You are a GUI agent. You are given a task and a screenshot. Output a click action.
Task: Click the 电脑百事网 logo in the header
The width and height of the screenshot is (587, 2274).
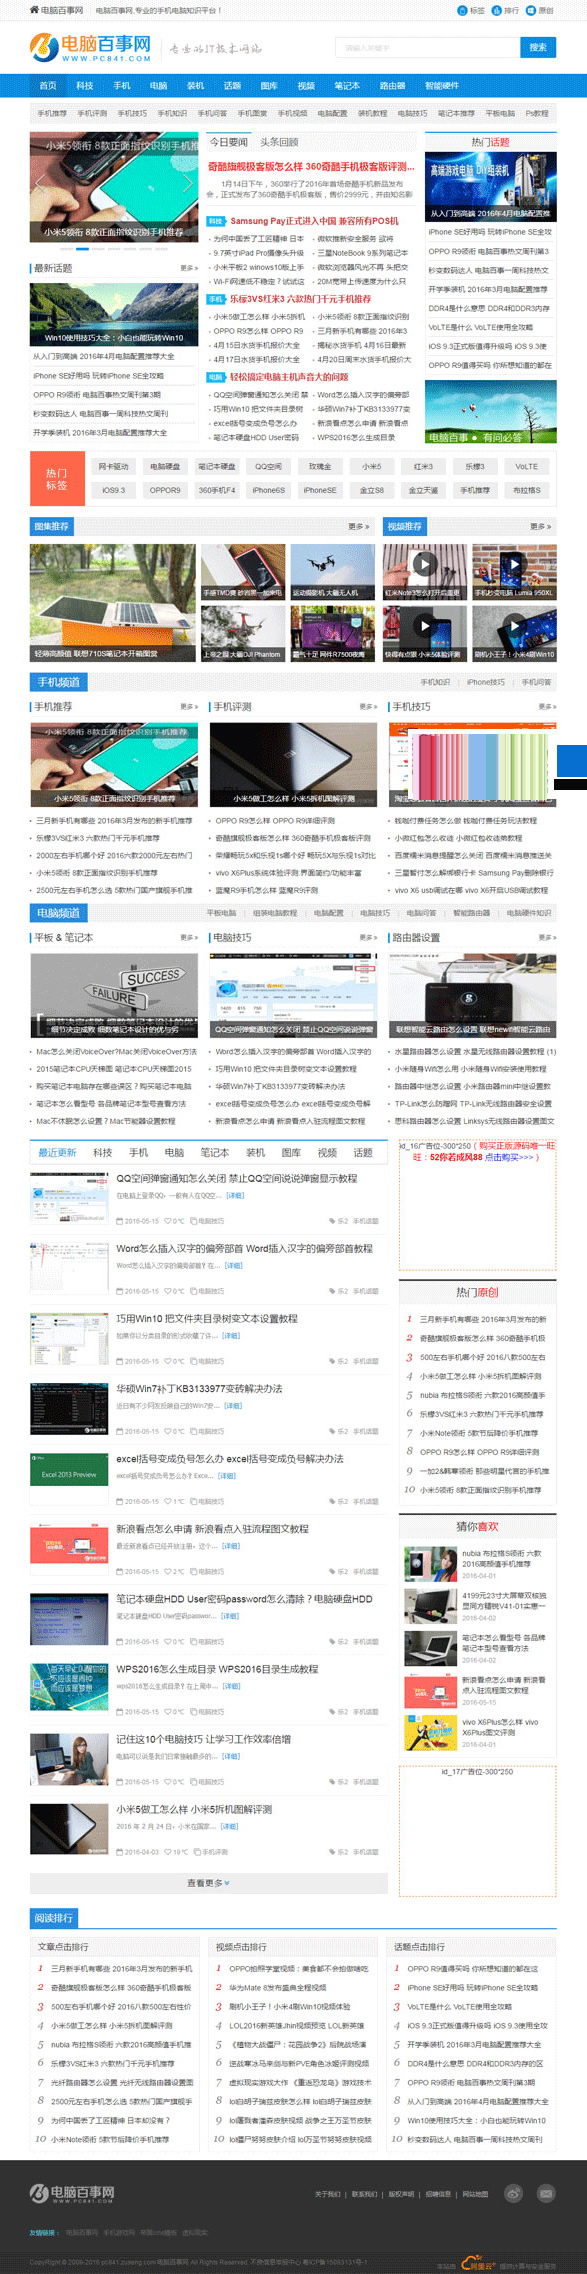click(90, 47)
